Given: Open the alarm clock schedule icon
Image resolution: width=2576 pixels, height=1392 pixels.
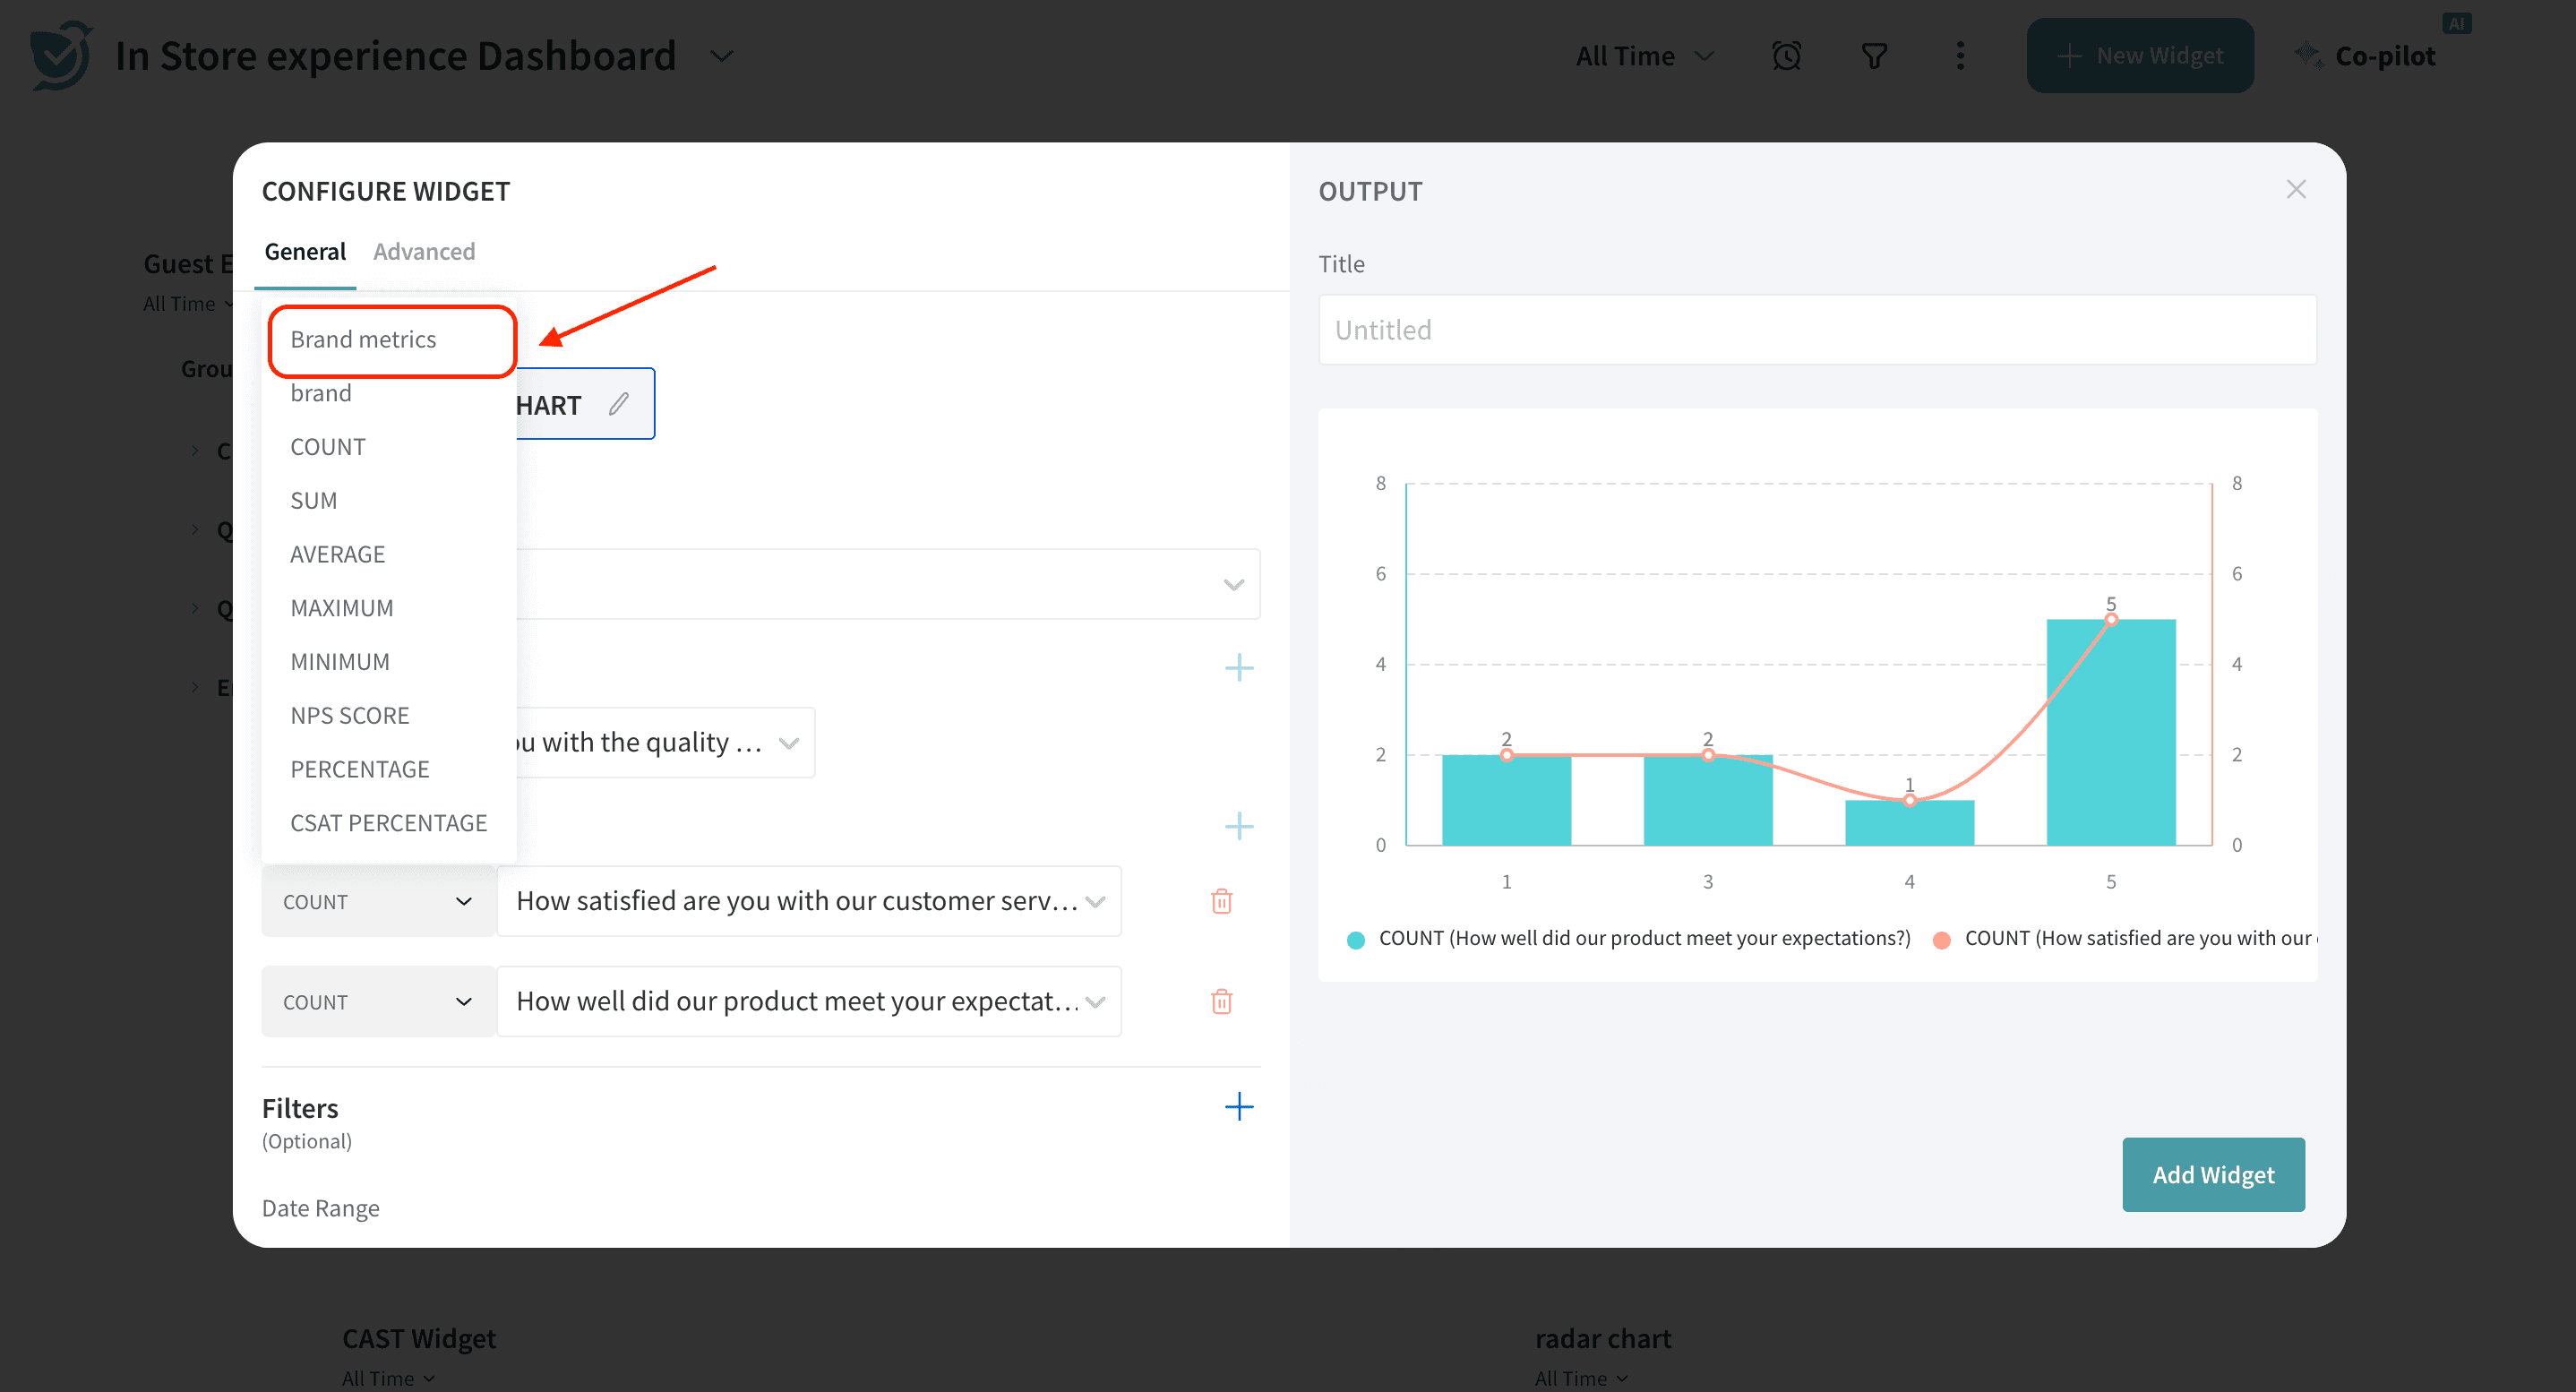Looking at the screenshot, I should 1786,56.
